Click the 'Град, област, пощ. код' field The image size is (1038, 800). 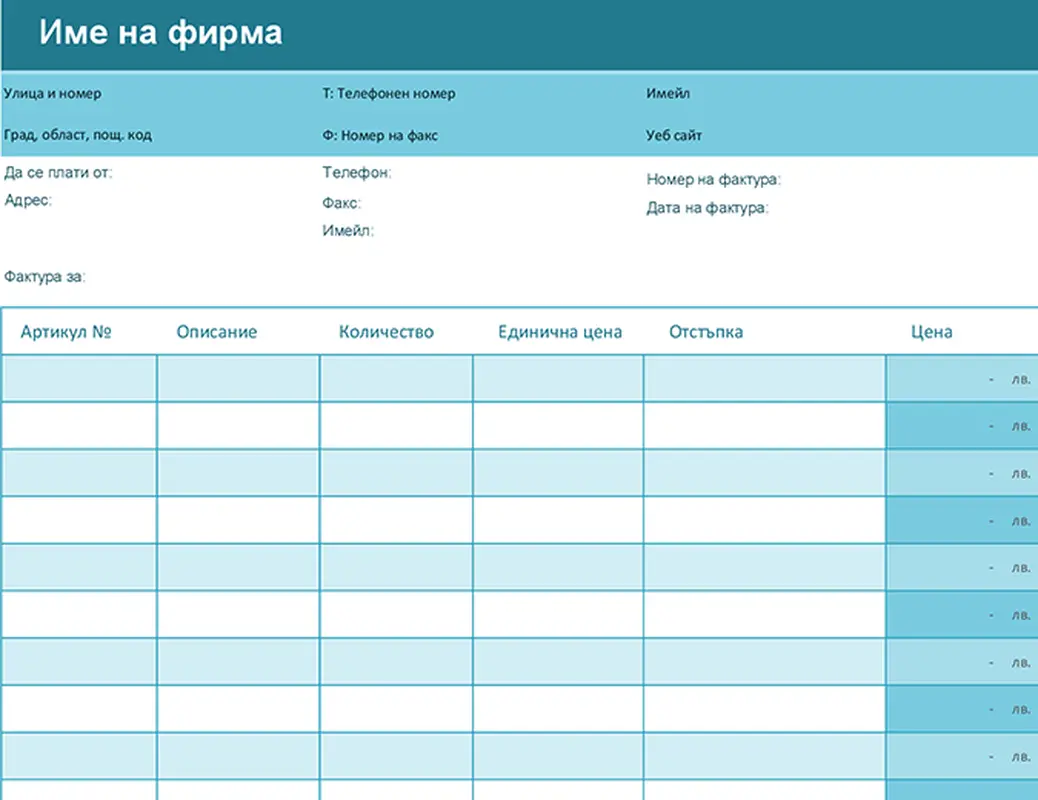(78, 135)
